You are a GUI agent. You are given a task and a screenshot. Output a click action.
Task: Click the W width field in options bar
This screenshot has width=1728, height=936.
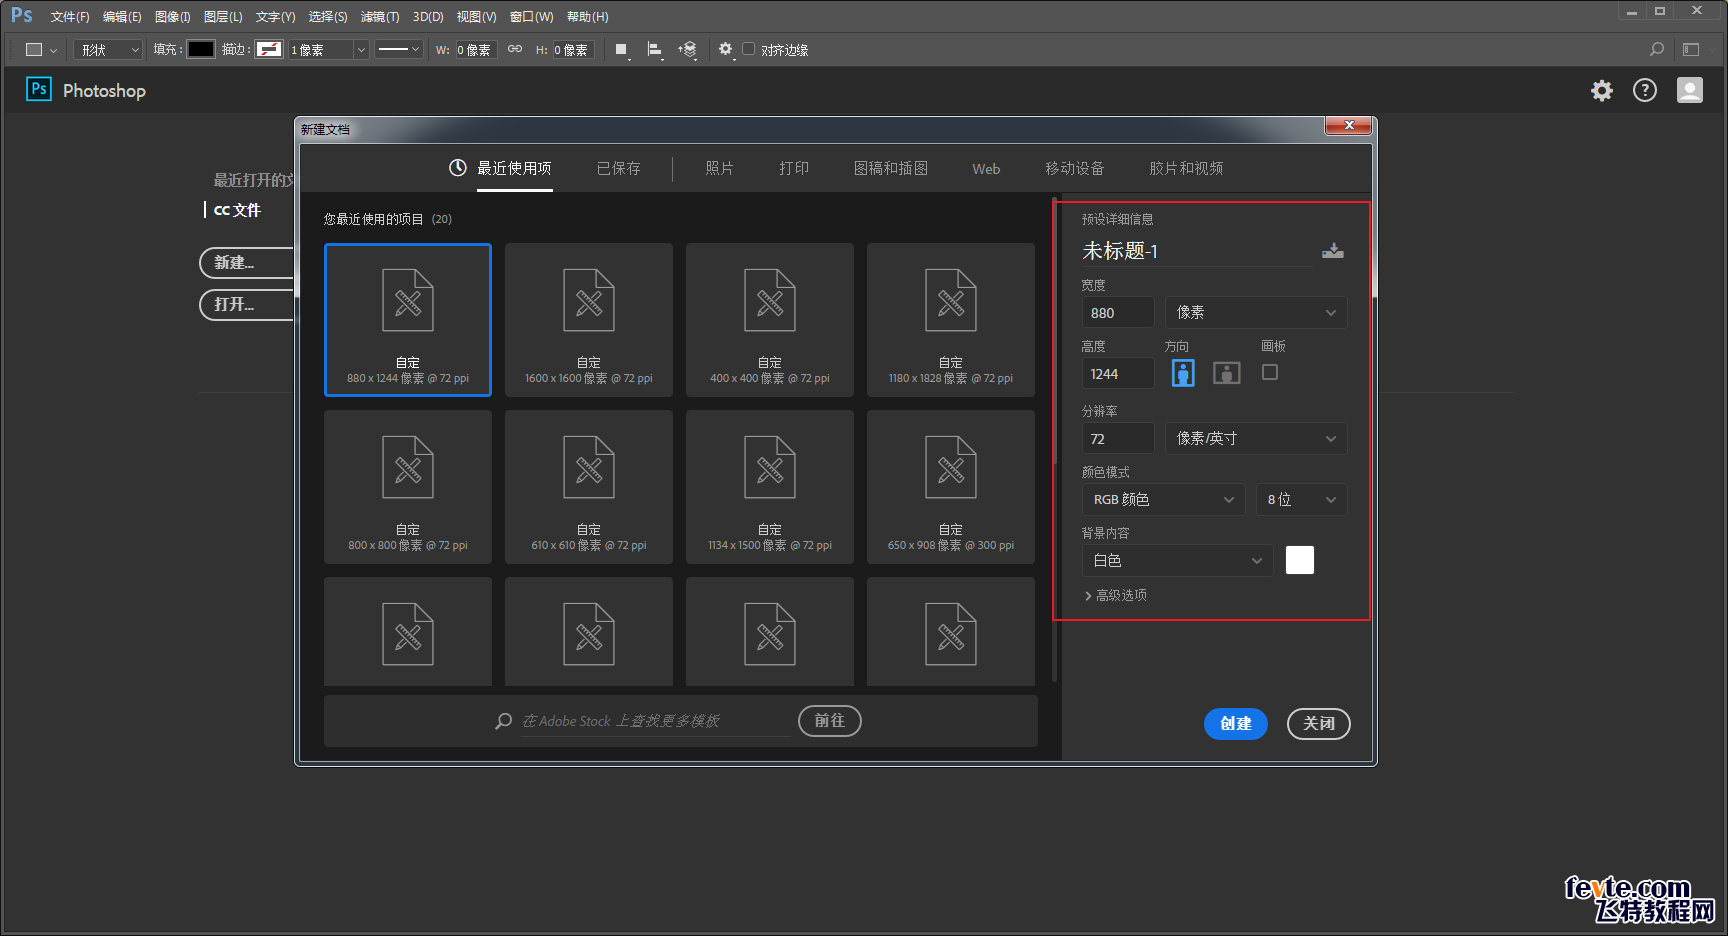tap(476, 50)
